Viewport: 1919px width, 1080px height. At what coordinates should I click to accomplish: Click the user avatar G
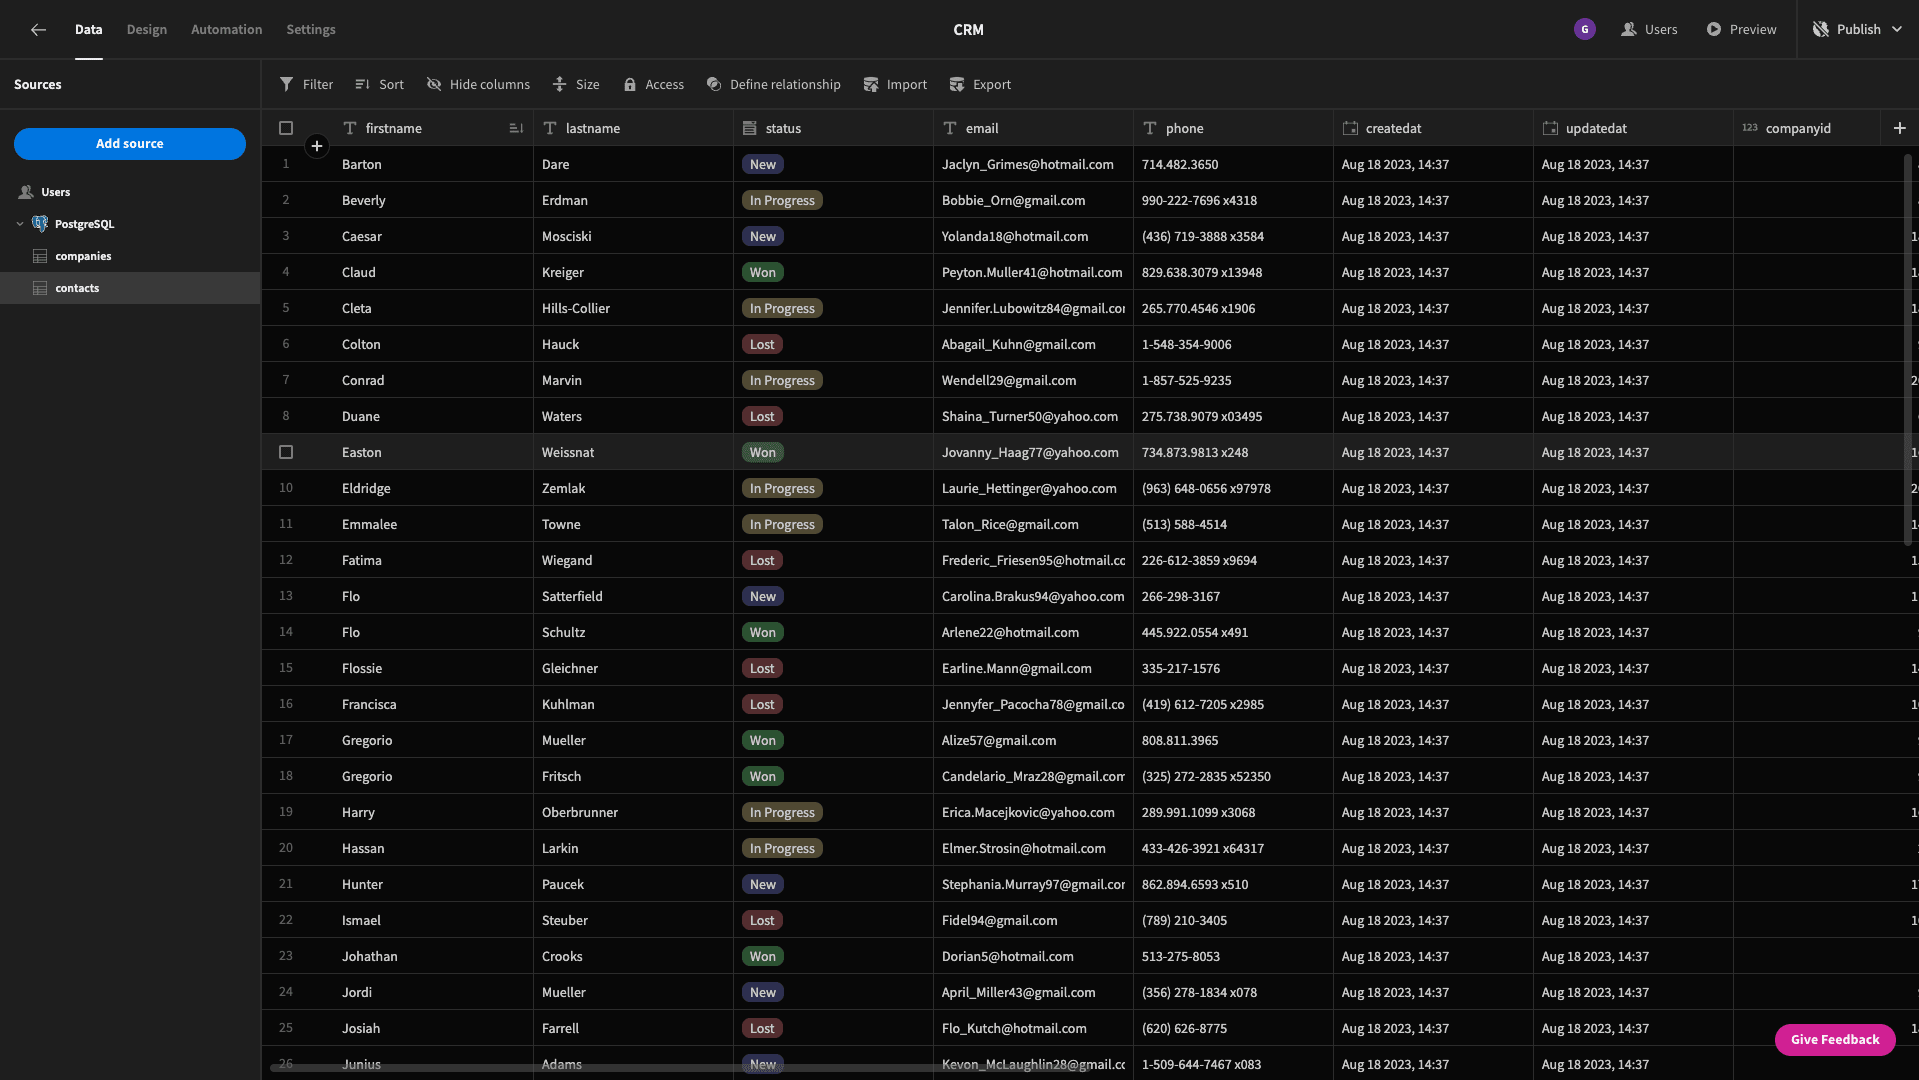pyautogui.click(x=1584, y=30)
